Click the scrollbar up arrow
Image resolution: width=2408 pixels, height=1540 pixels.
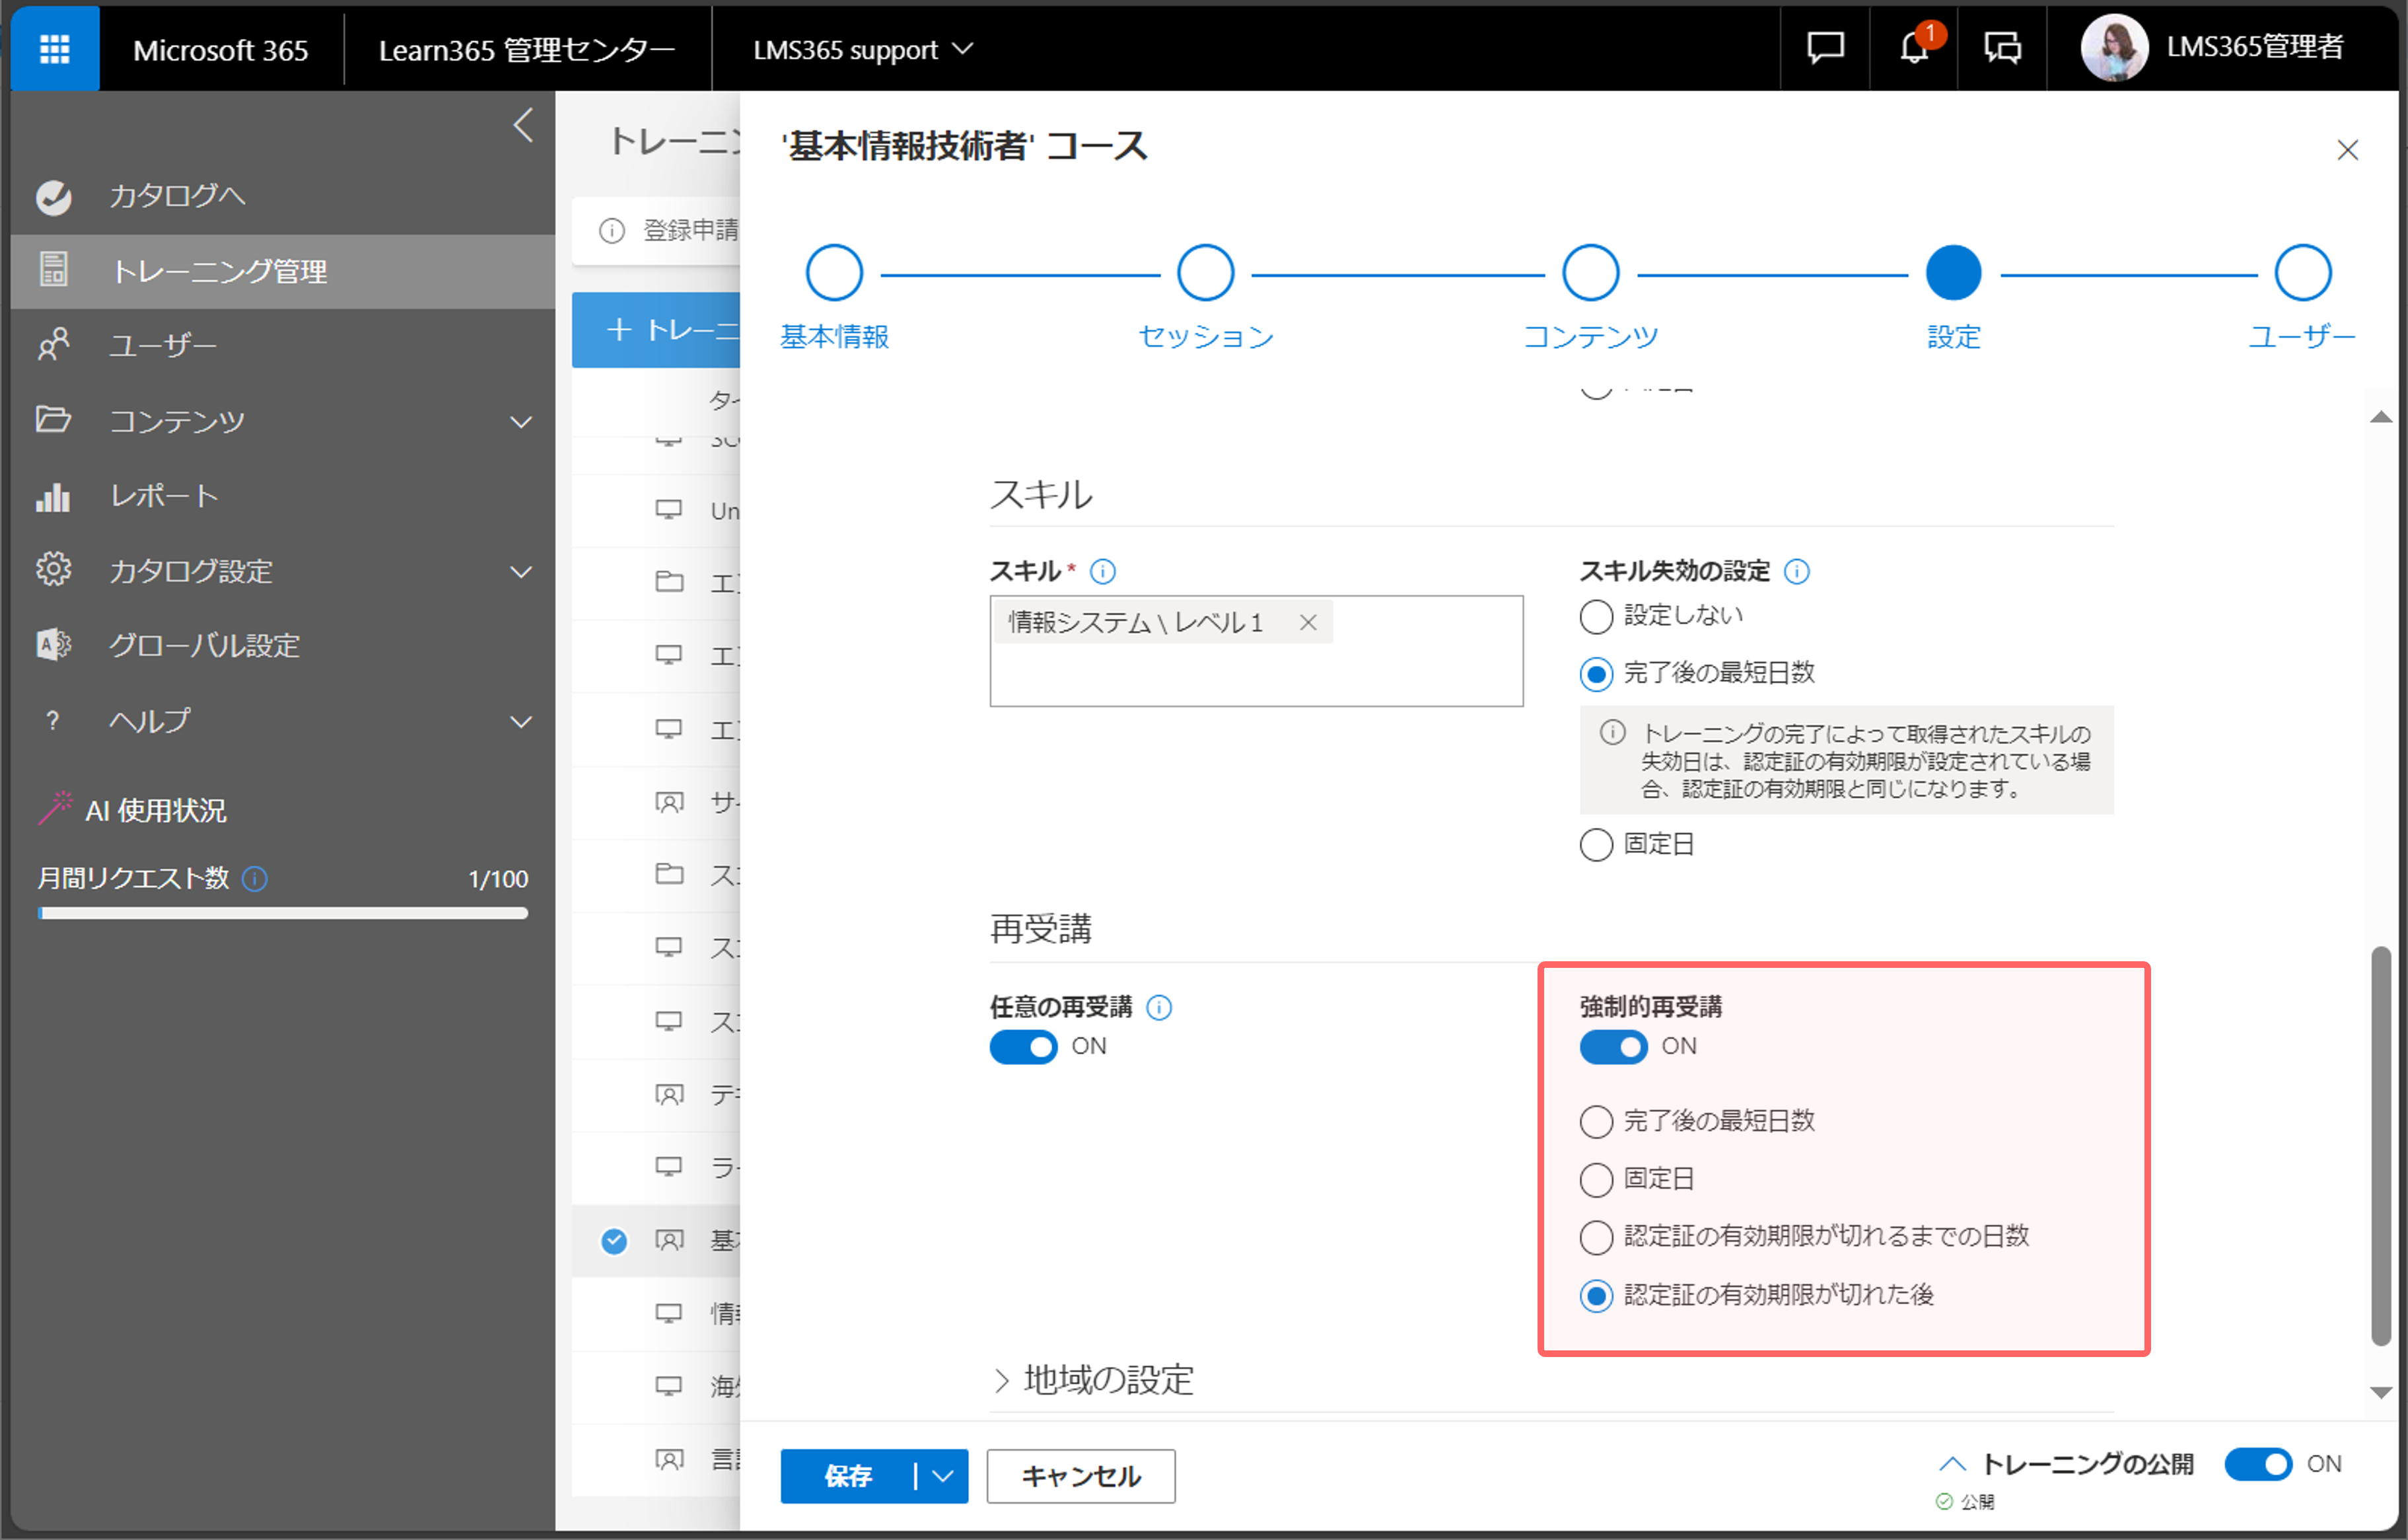2381,417
